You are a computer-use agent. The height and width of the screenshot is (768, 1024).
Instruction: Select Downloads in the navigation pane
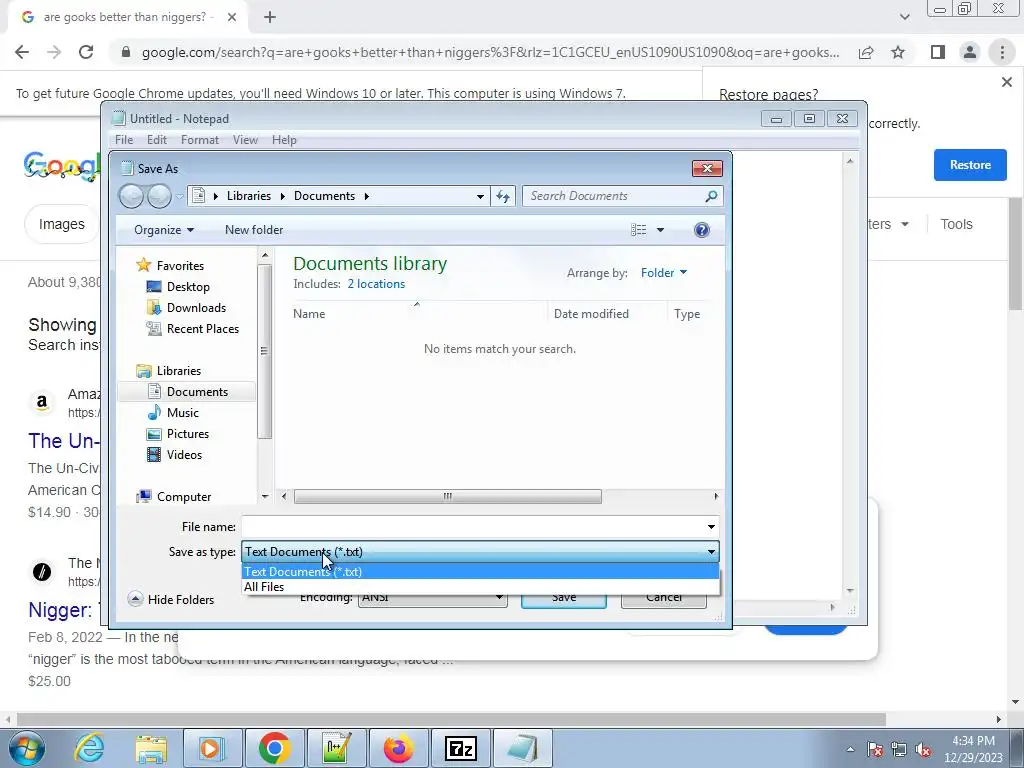click(x=196, y=308)
